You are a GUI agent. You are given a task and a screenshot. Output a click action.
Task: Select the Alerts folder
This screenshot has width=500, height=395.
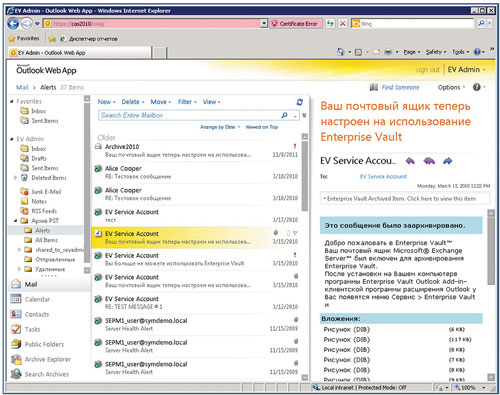[42, 230]
